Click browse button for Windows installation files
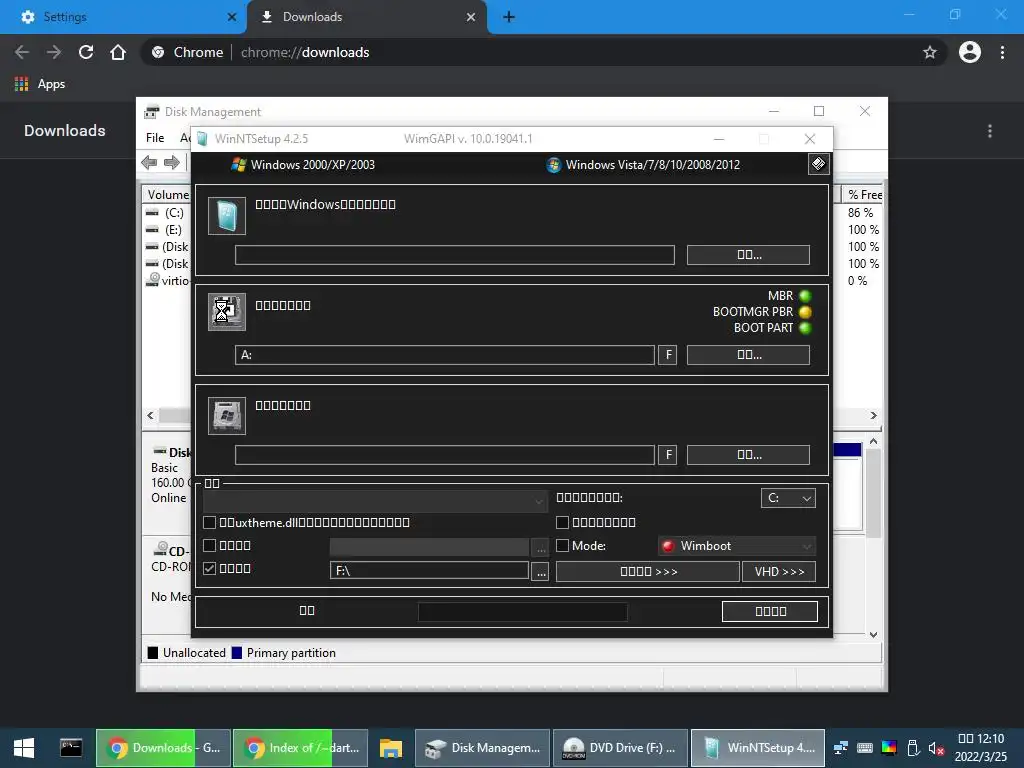1024x768 pixels. tap(748, 255)
